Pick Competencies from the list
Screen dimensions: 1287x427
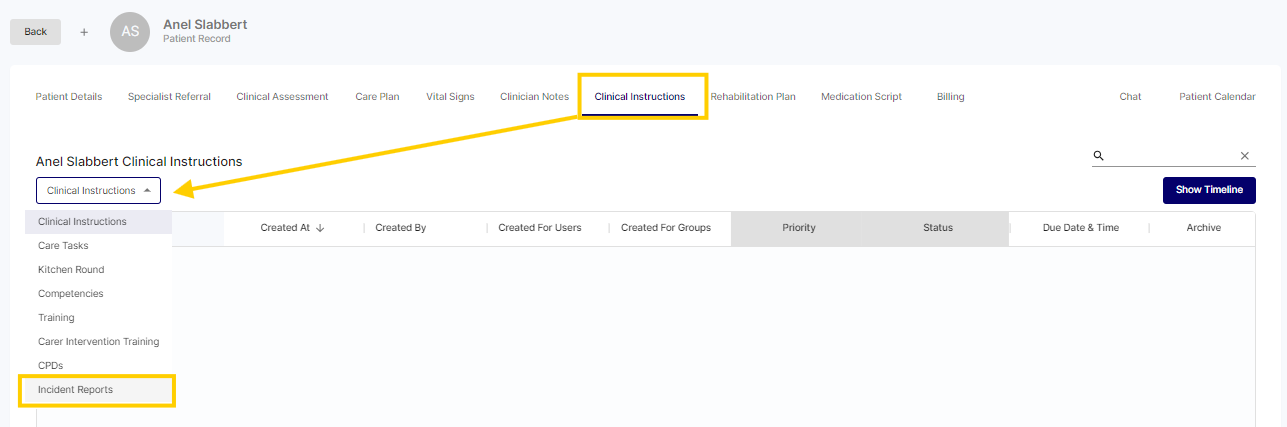click(70, 294)
